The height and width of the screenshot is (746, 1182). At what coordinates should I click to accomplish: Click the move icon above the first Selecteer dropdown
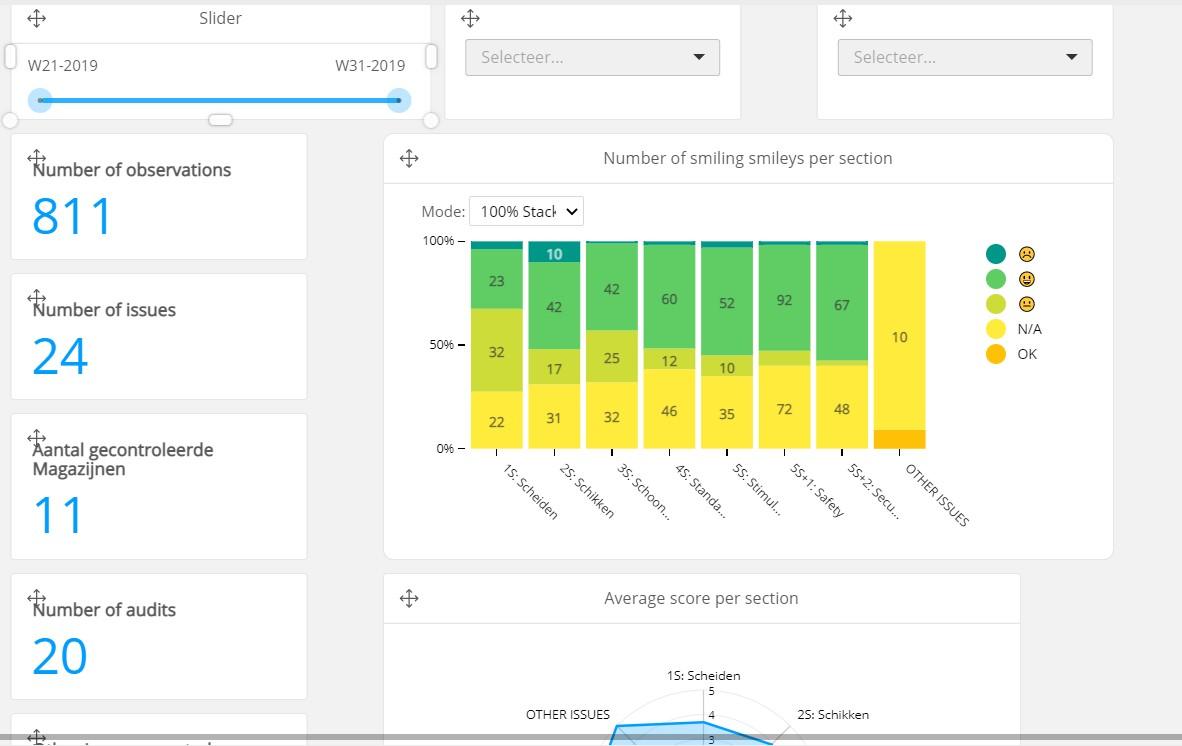tap(470, 18)
